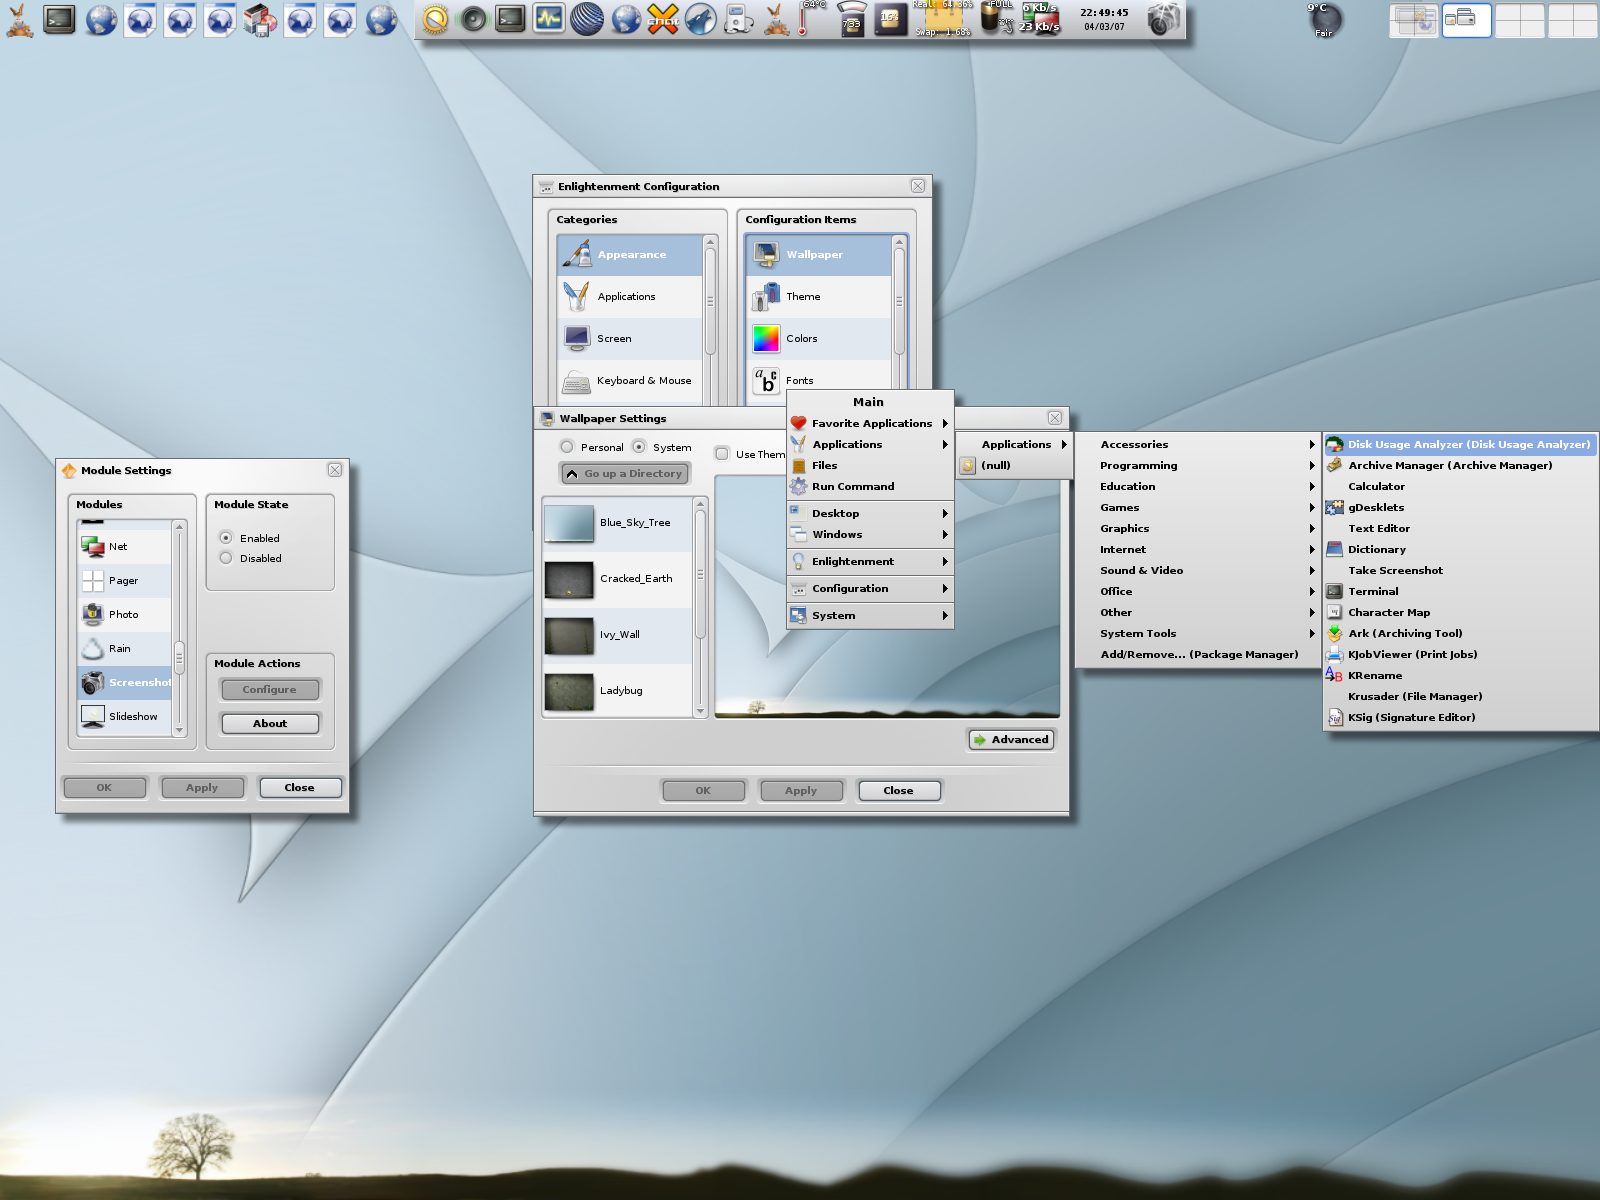Open the camera icon in top shelf
1600x1200 pixels.
pos(1163,20)
